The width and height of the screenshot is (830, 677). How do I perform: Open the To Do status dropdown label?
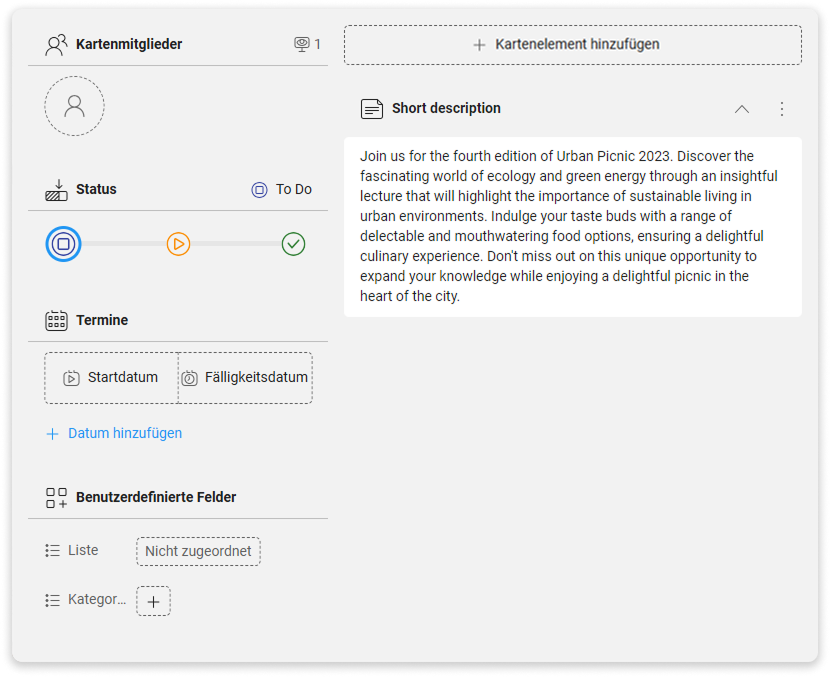(282, 189)
